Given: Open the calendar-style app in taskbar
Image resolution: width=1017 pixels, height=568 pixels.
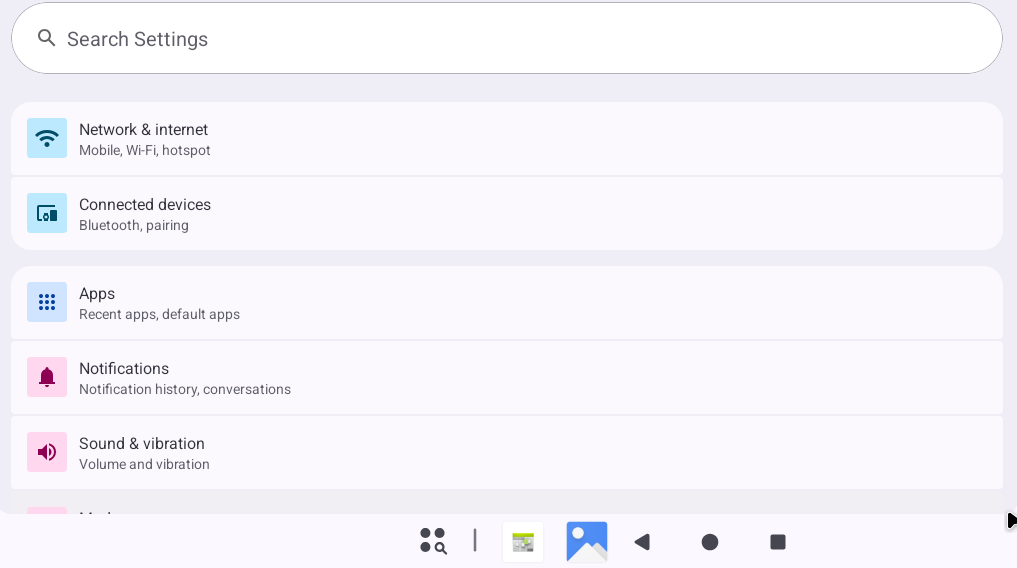Looking at the screenshot, I should pyautogui.click(x=523, y=542).
